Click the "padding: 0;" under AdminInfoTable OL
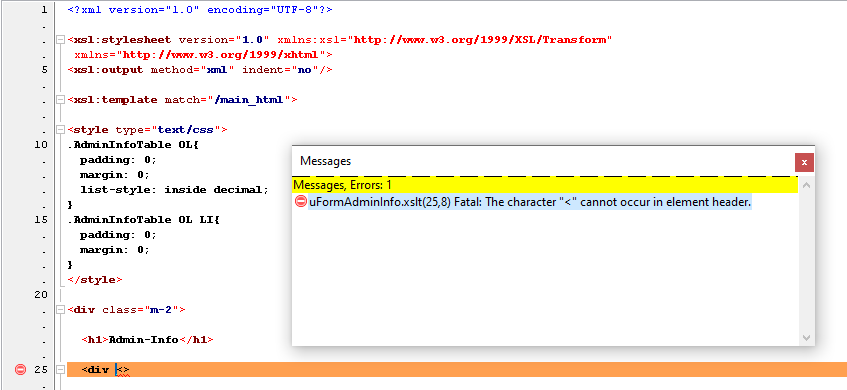The height and width of the screenshot is (390, 847). coord(118,160)
